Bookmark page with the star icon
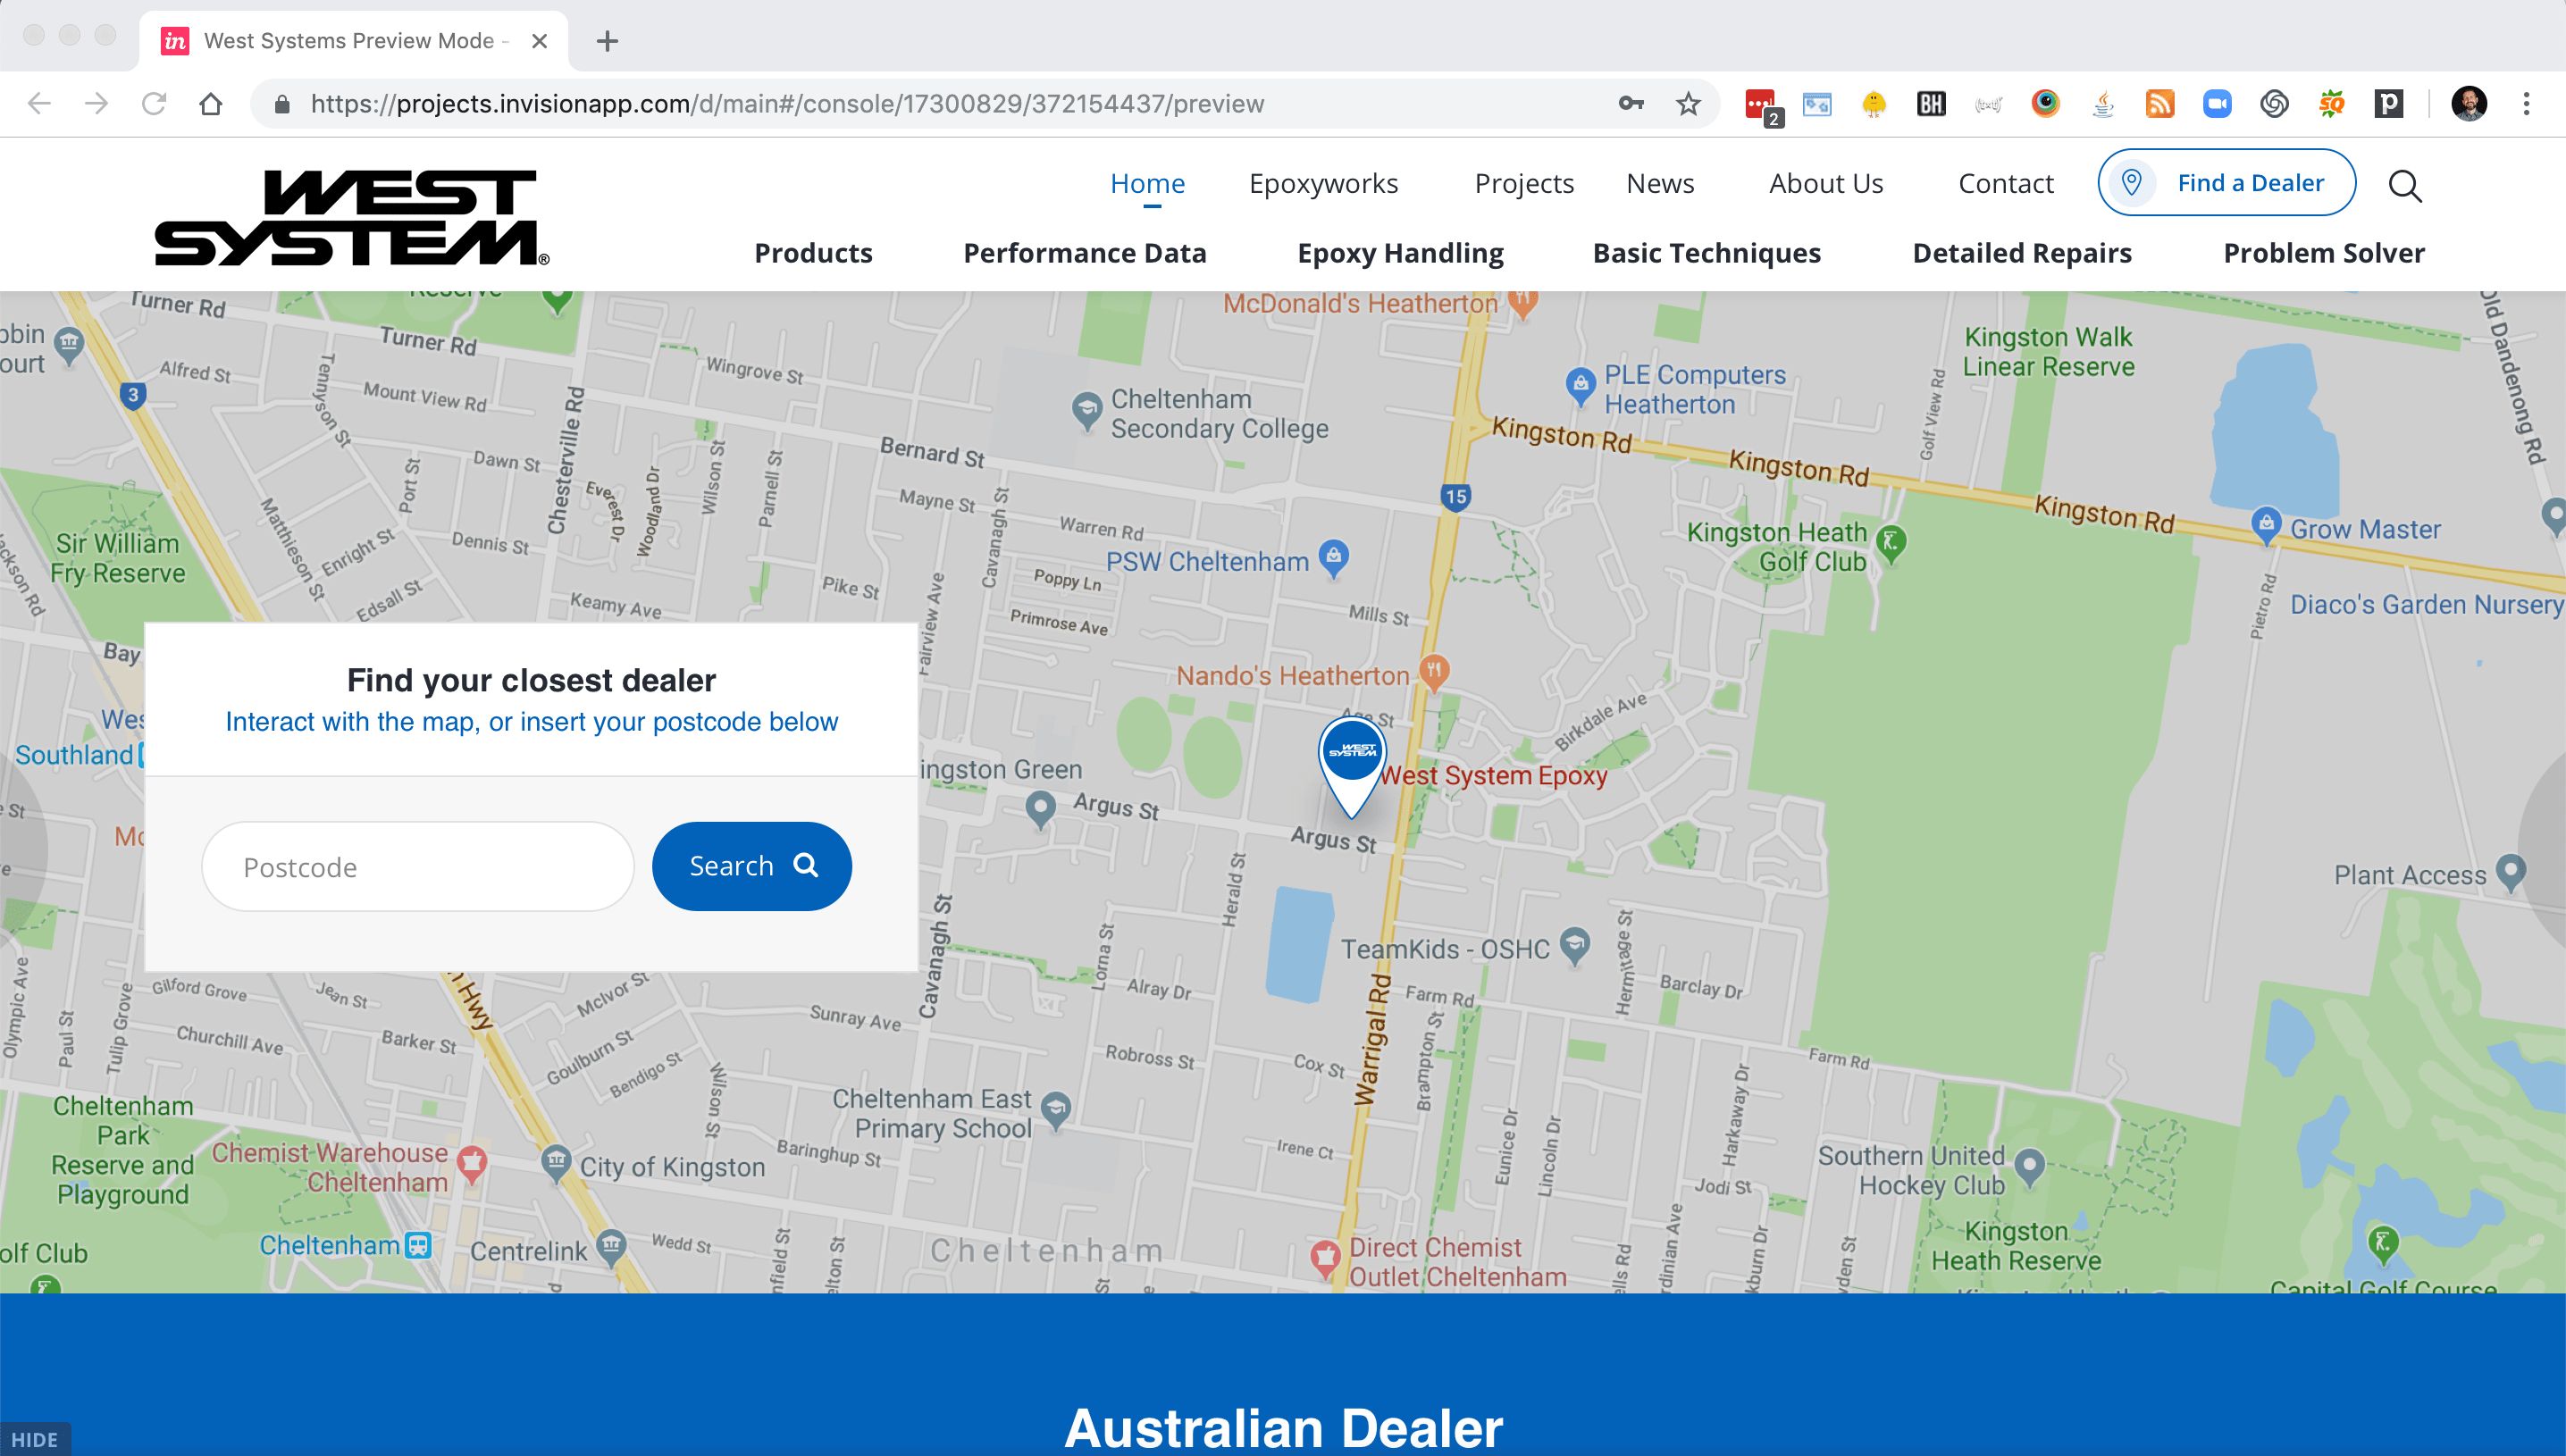 1688,103
